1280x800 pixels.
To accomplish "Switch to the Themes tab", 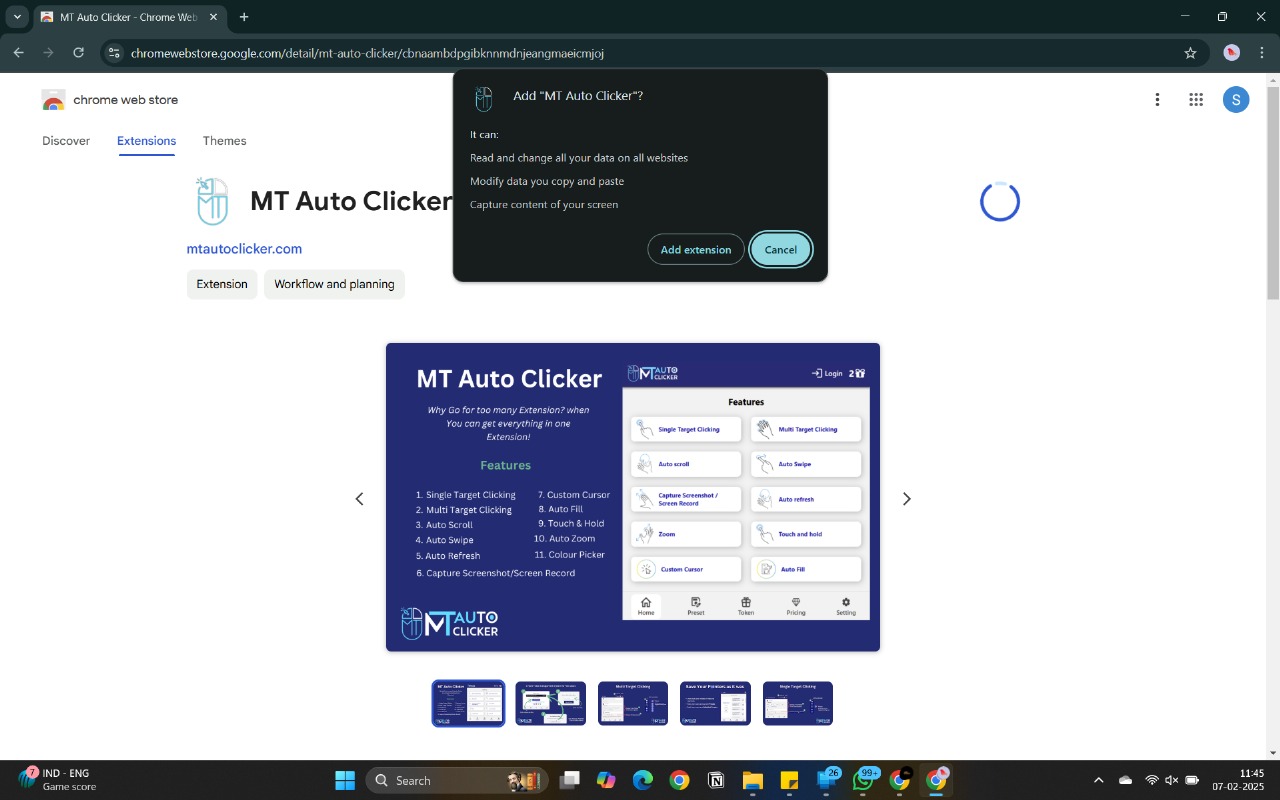I will (x=224, y=141).
